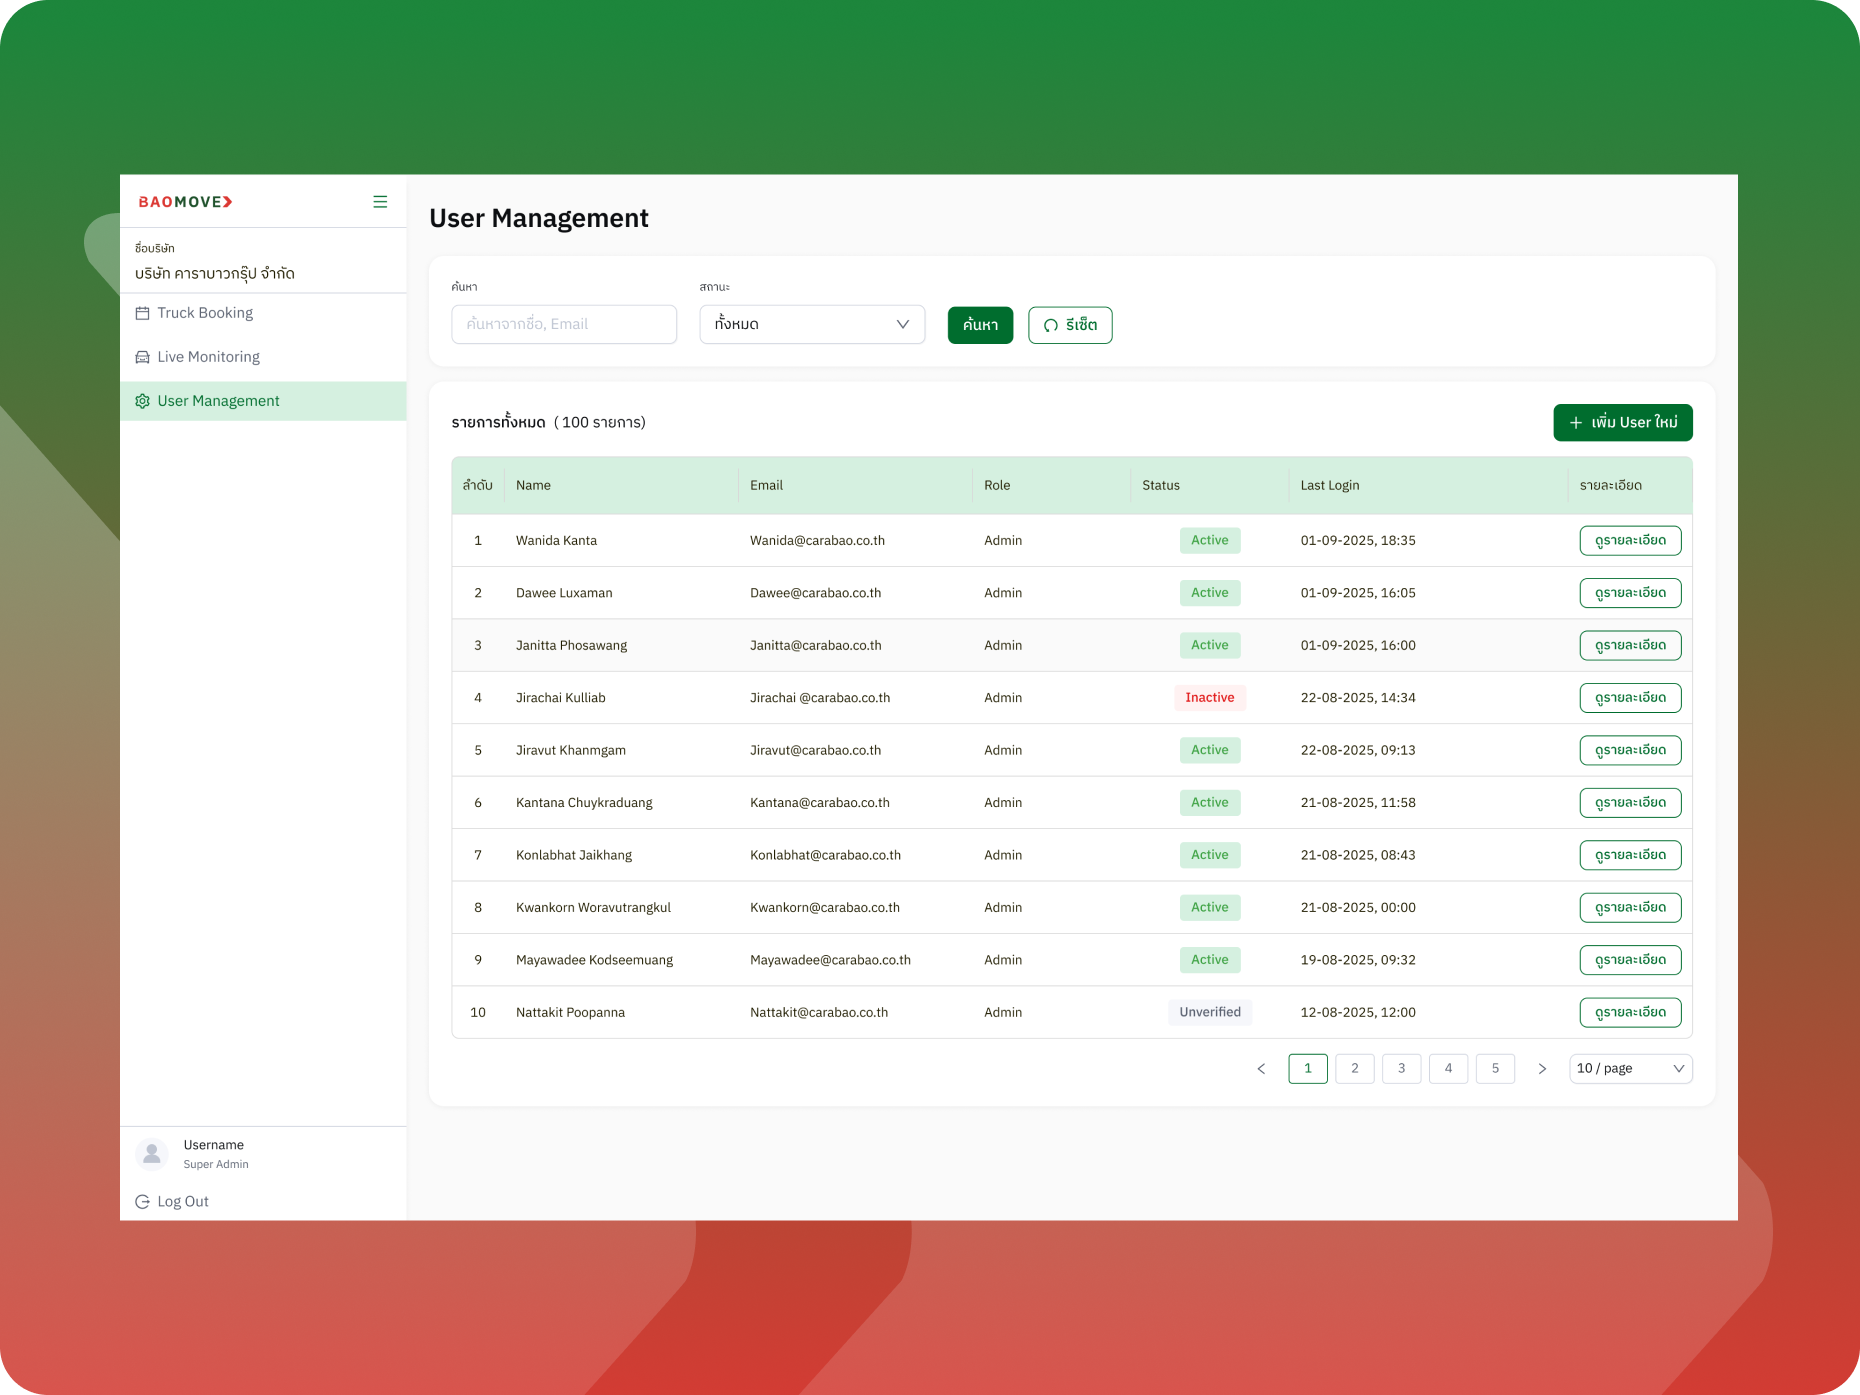1860x1395 pixels.
Task: Open ดูรายละเอียด for Wanida Kanta
Action: 1630,540
